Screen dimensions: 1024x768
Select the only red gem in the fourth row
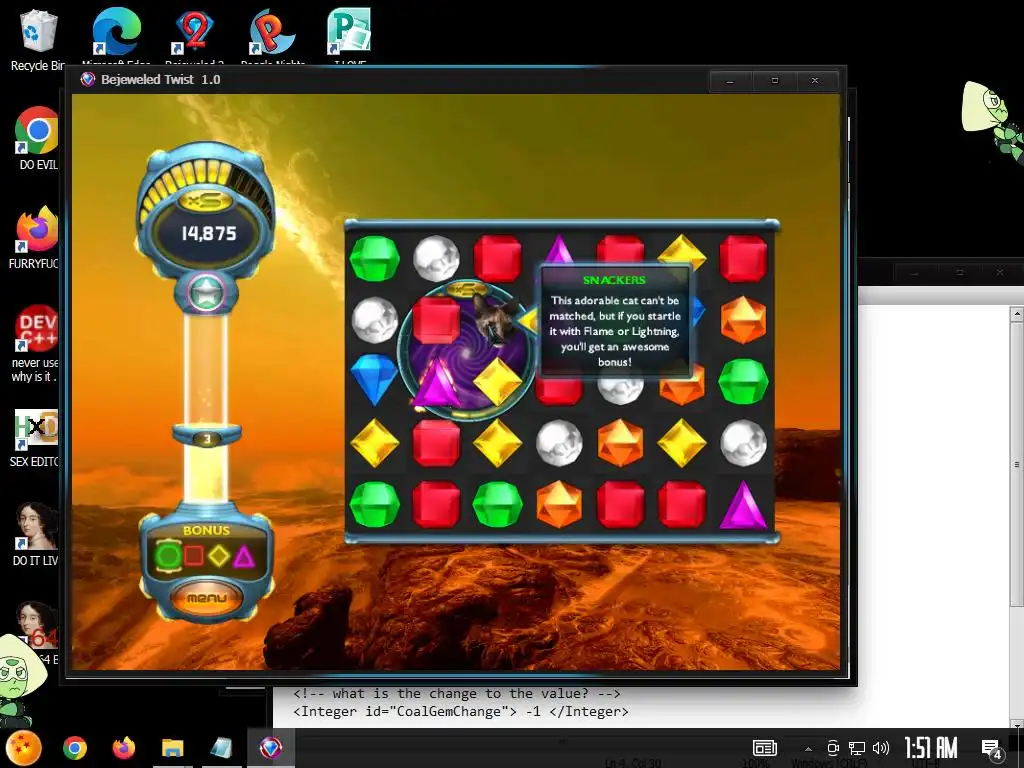(x=436, y=443)
